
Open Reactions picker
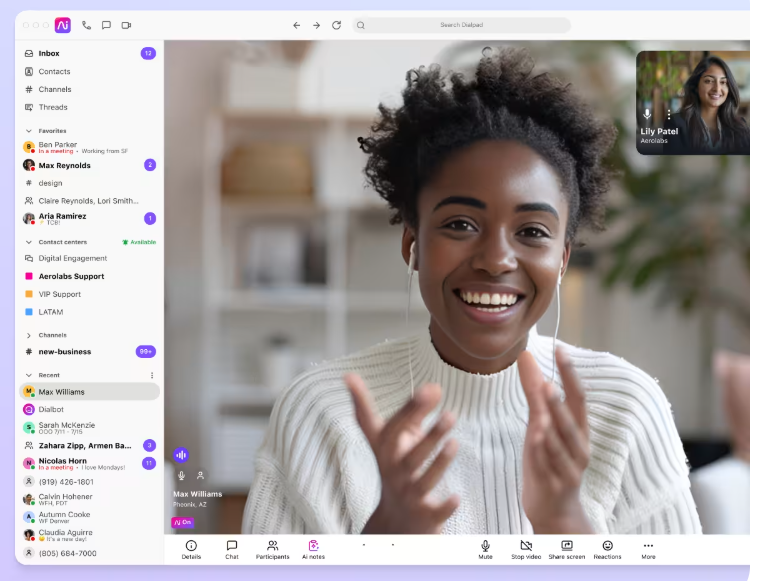pos(607,550)
